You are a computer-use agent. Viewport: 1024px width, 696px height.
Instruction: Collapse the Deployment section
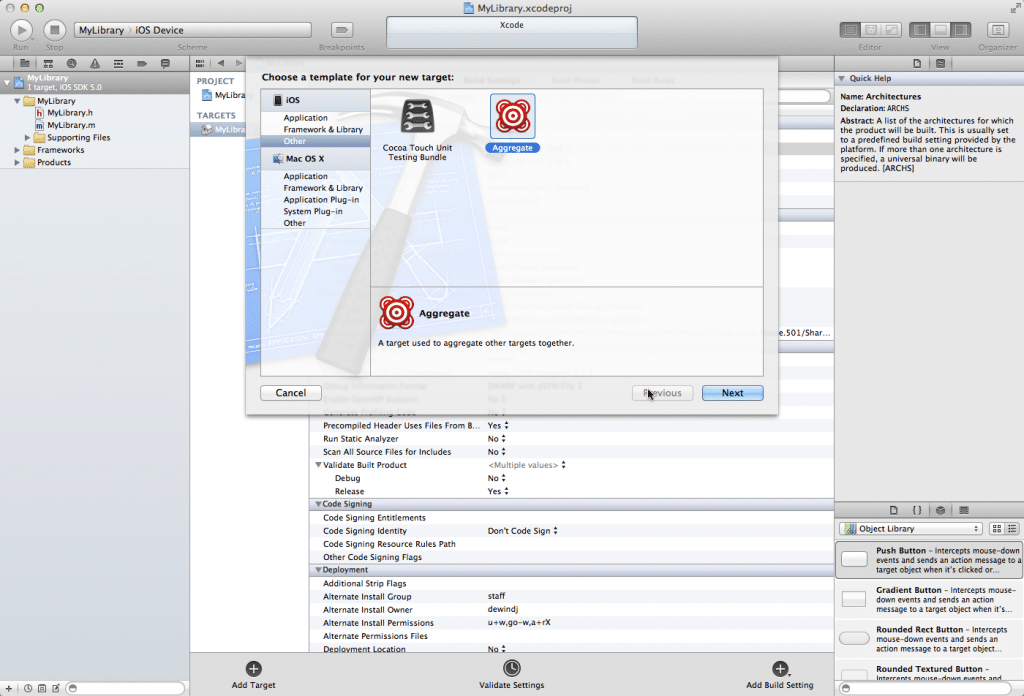(319, 570)
